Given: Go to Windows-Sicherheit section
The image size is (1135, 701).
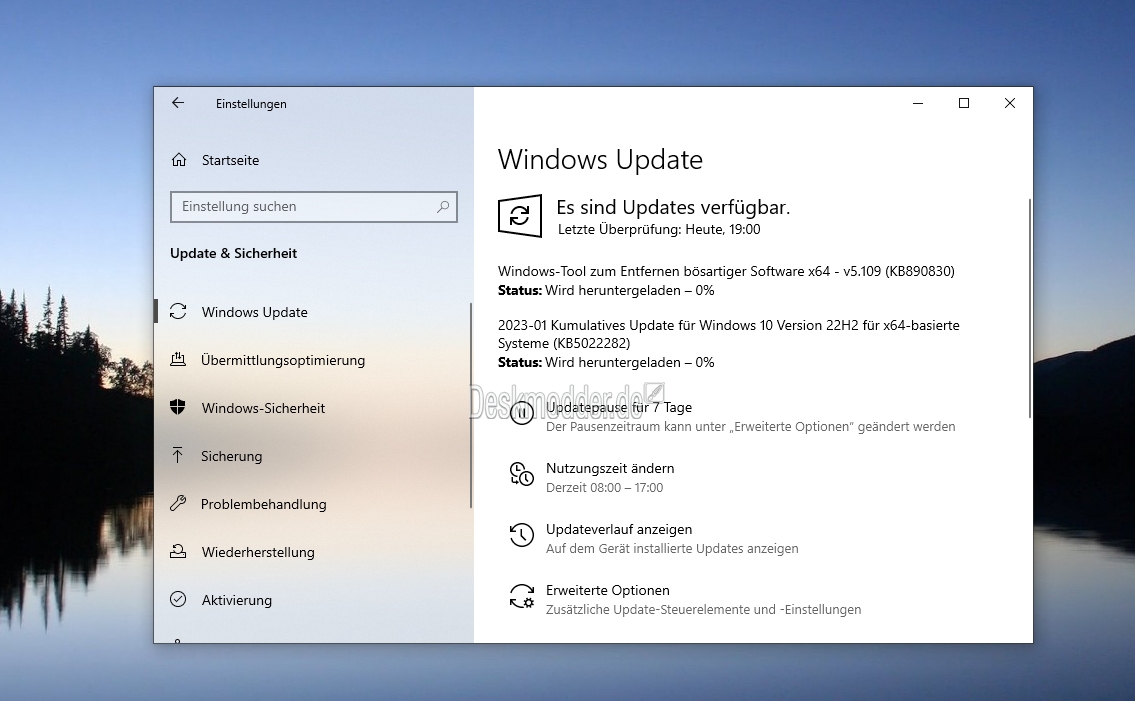Looking at the screenshot, I should pos(263,408).
